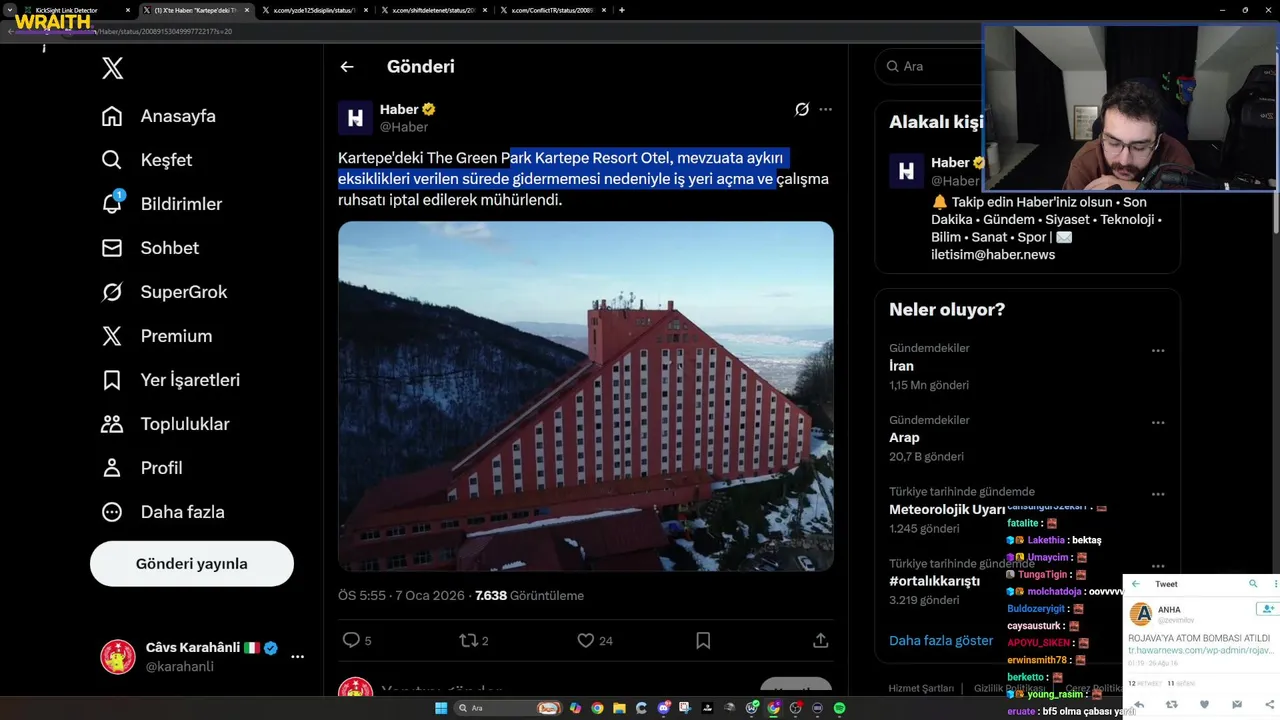Focus the Ara search field
The image size is (1280, 720).
pos(930,66)
